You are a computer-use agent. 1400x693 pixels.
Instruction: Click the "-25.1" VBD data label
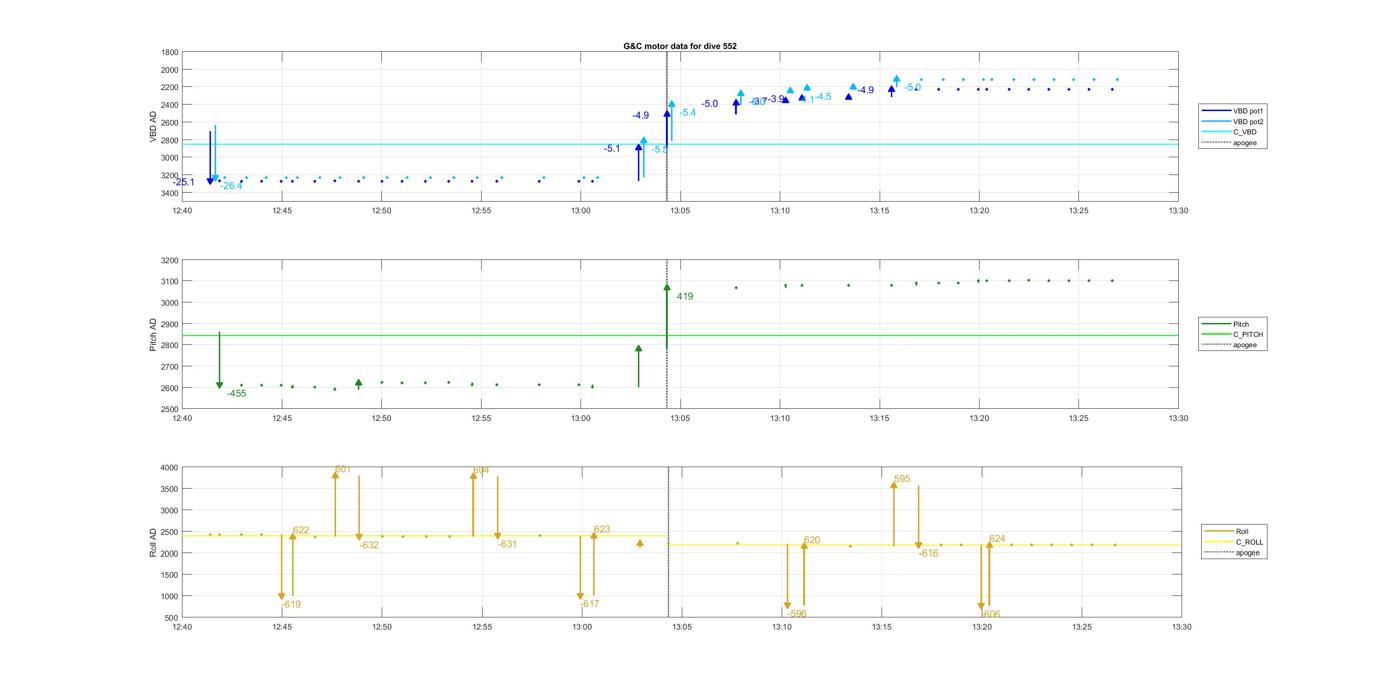point(183,182)
